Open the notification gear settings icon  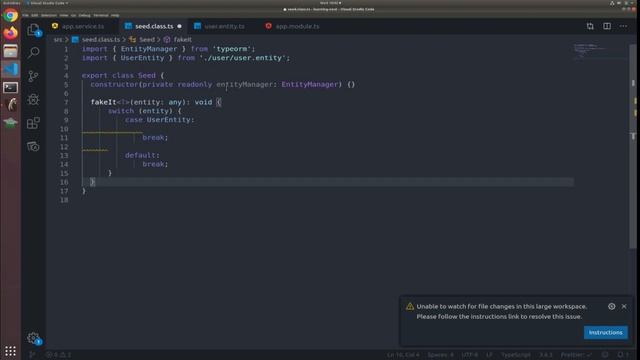[611, 307]
